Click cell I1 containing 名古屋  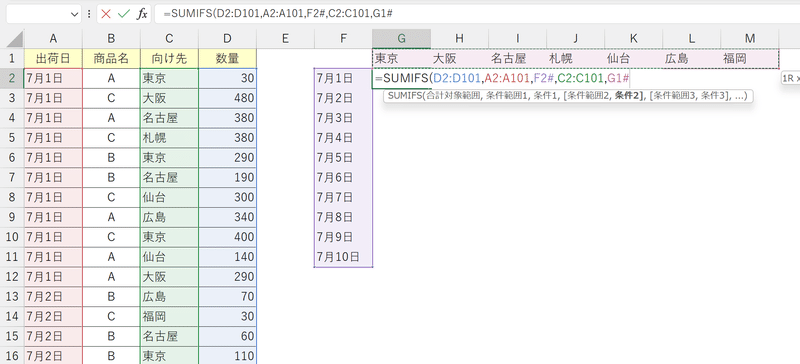click(x=517, y=59)
